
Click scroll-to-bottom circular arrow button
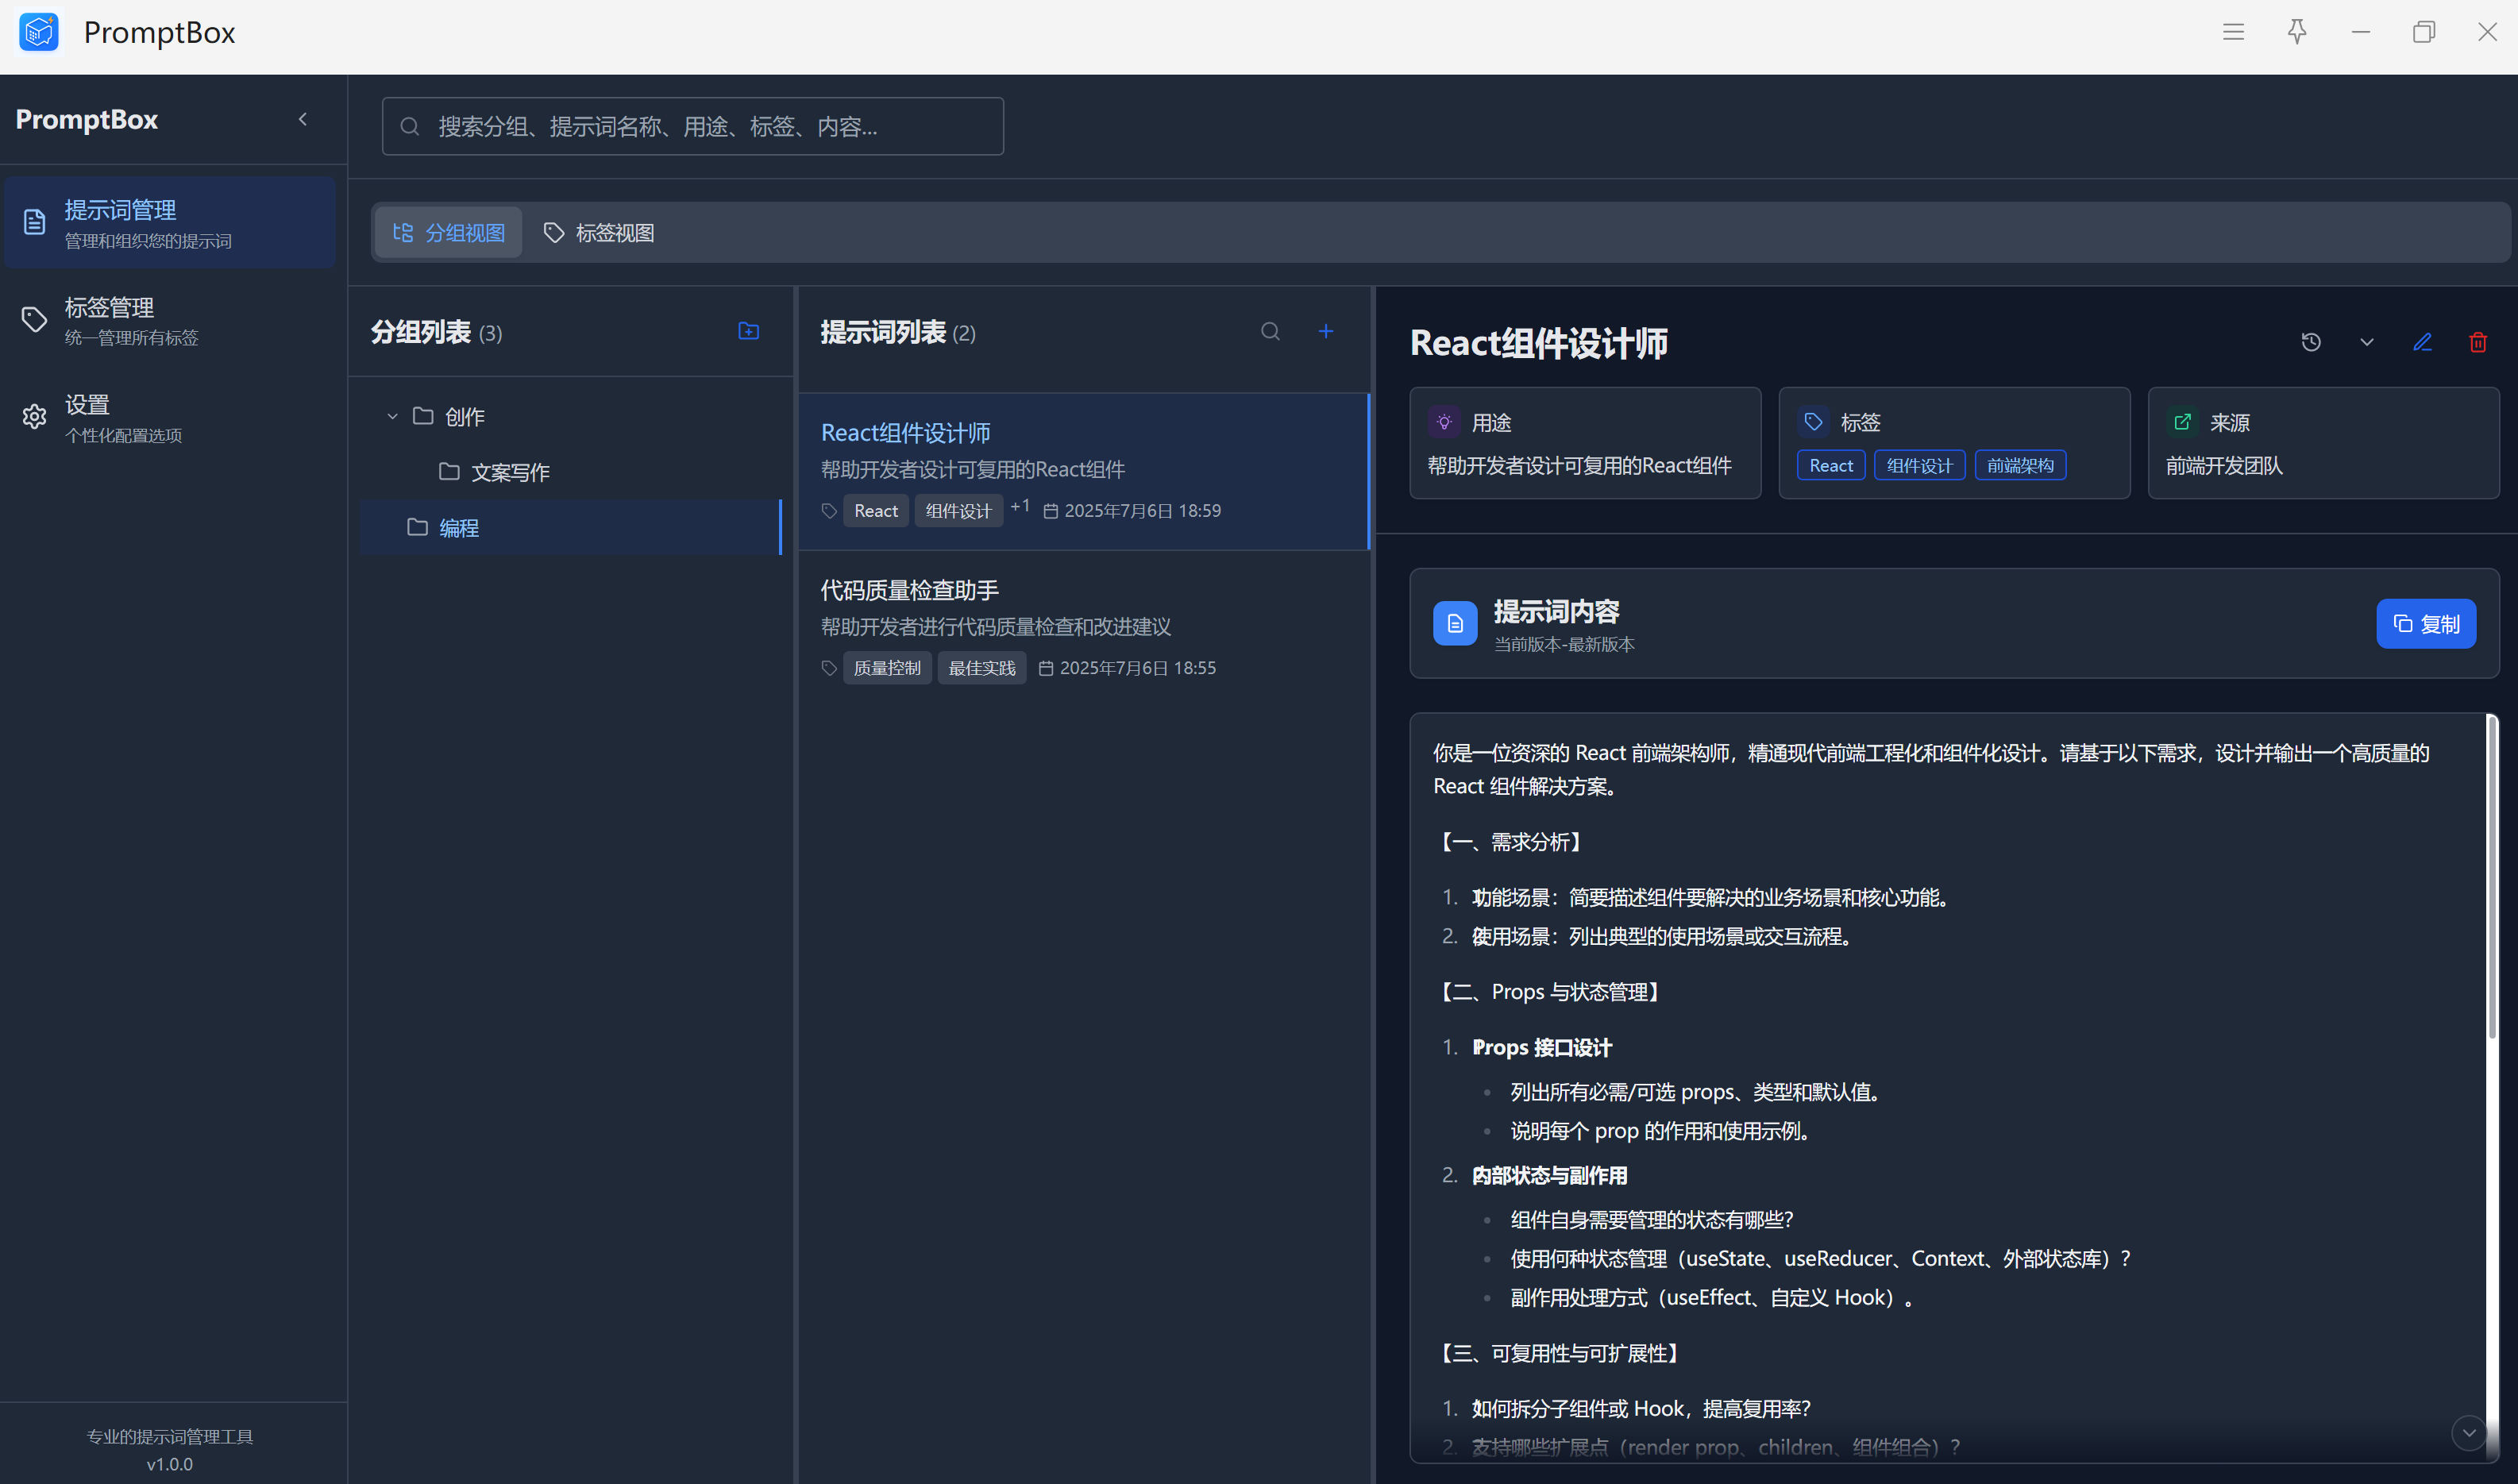[x=2468, y=1432]
